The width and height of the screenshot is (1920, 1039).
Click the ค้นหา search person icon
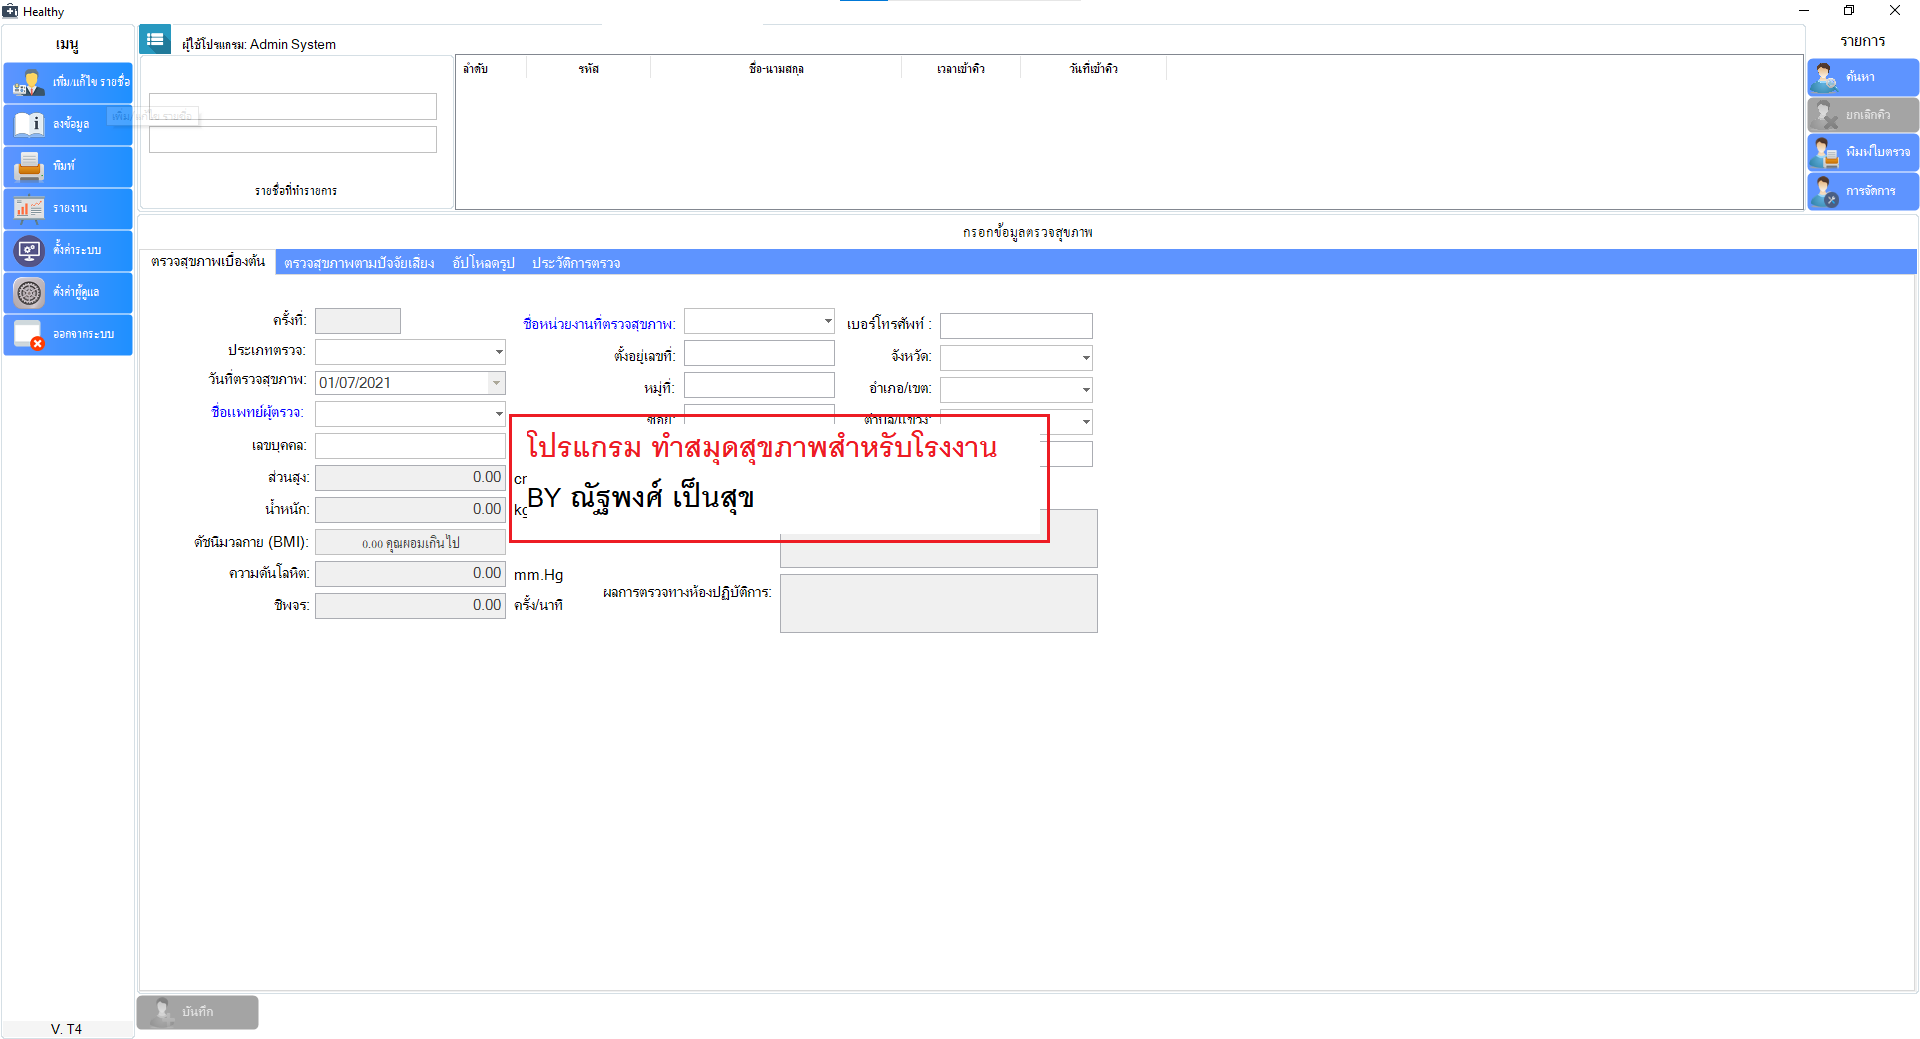[1825, 77]
